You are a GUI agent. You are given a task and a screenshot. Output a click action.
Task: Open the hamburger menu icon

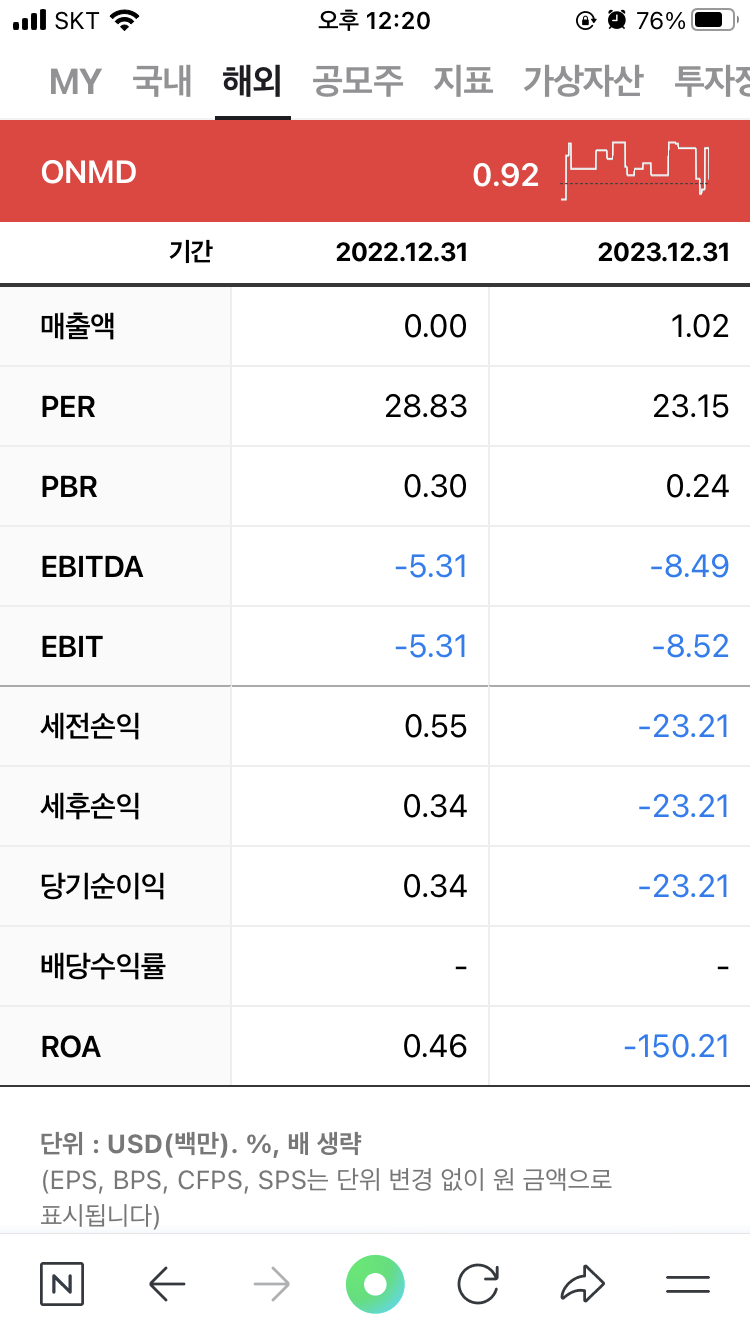point(687,1284)
